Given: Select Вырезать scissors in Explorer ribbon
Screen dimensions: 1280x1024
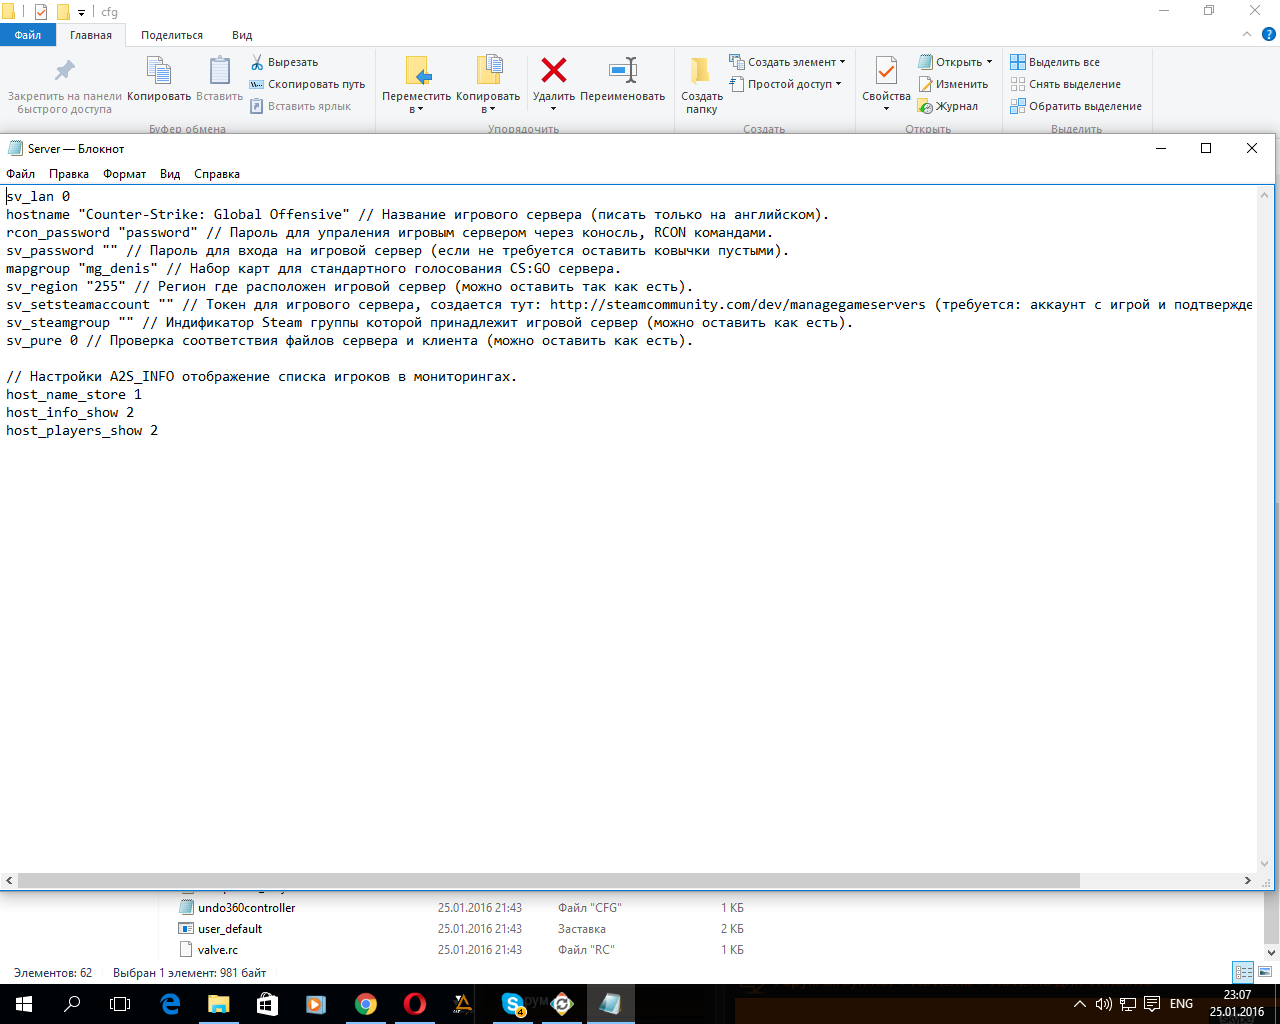Looking at the screenshot, I should 284,62.
